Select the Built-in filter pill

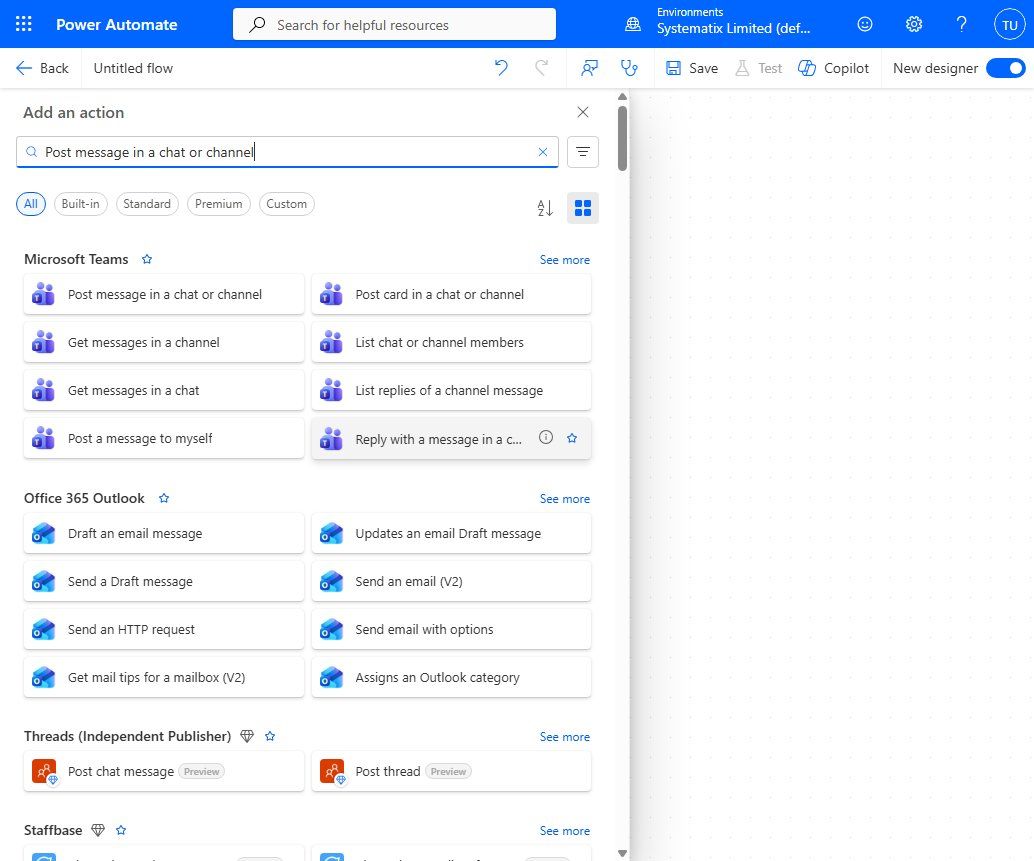tap(80, 204)
